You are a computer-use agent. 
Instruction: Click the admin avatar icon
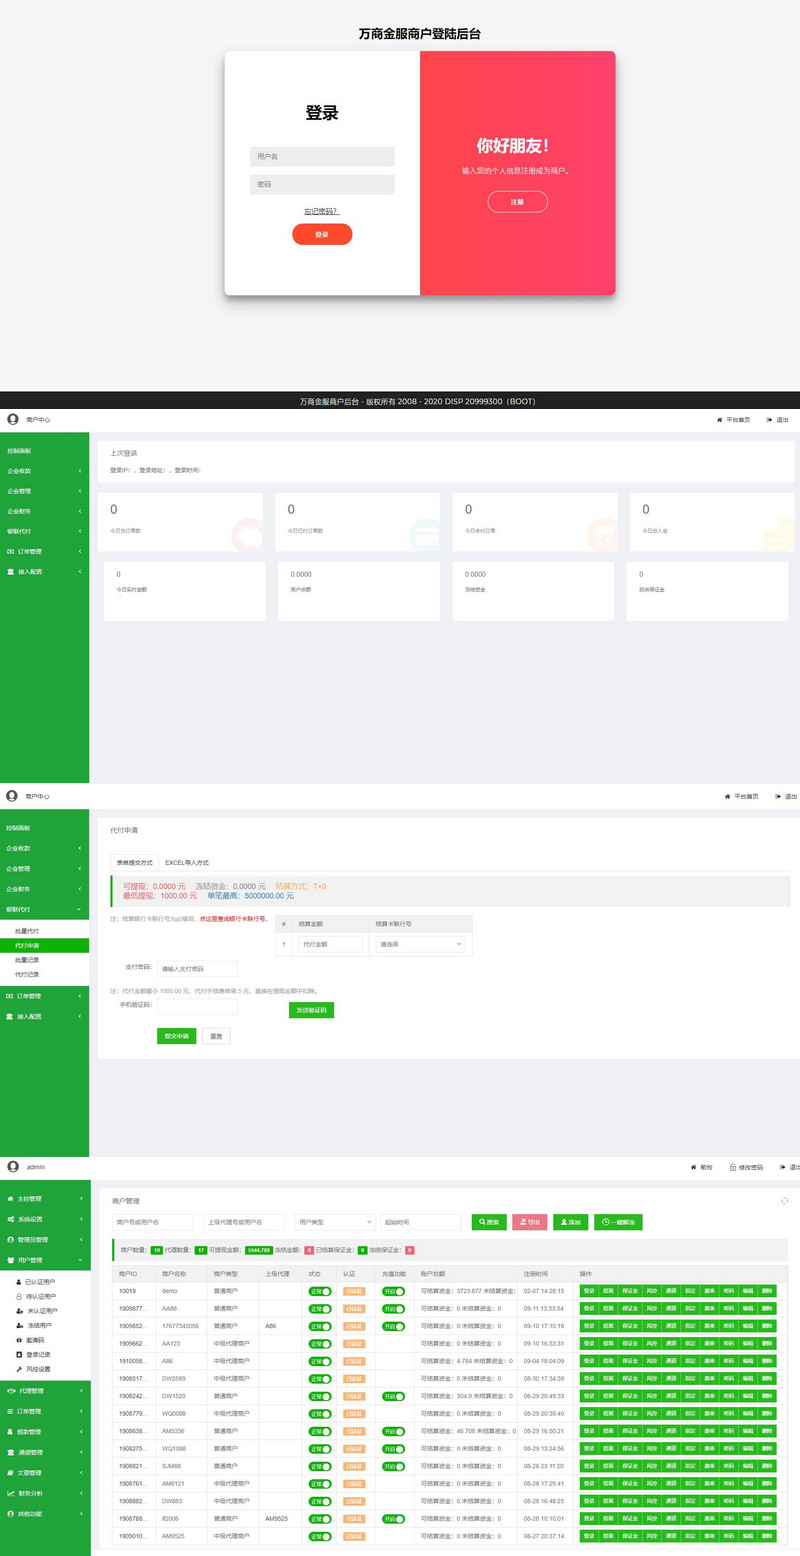pos(12,1166)
